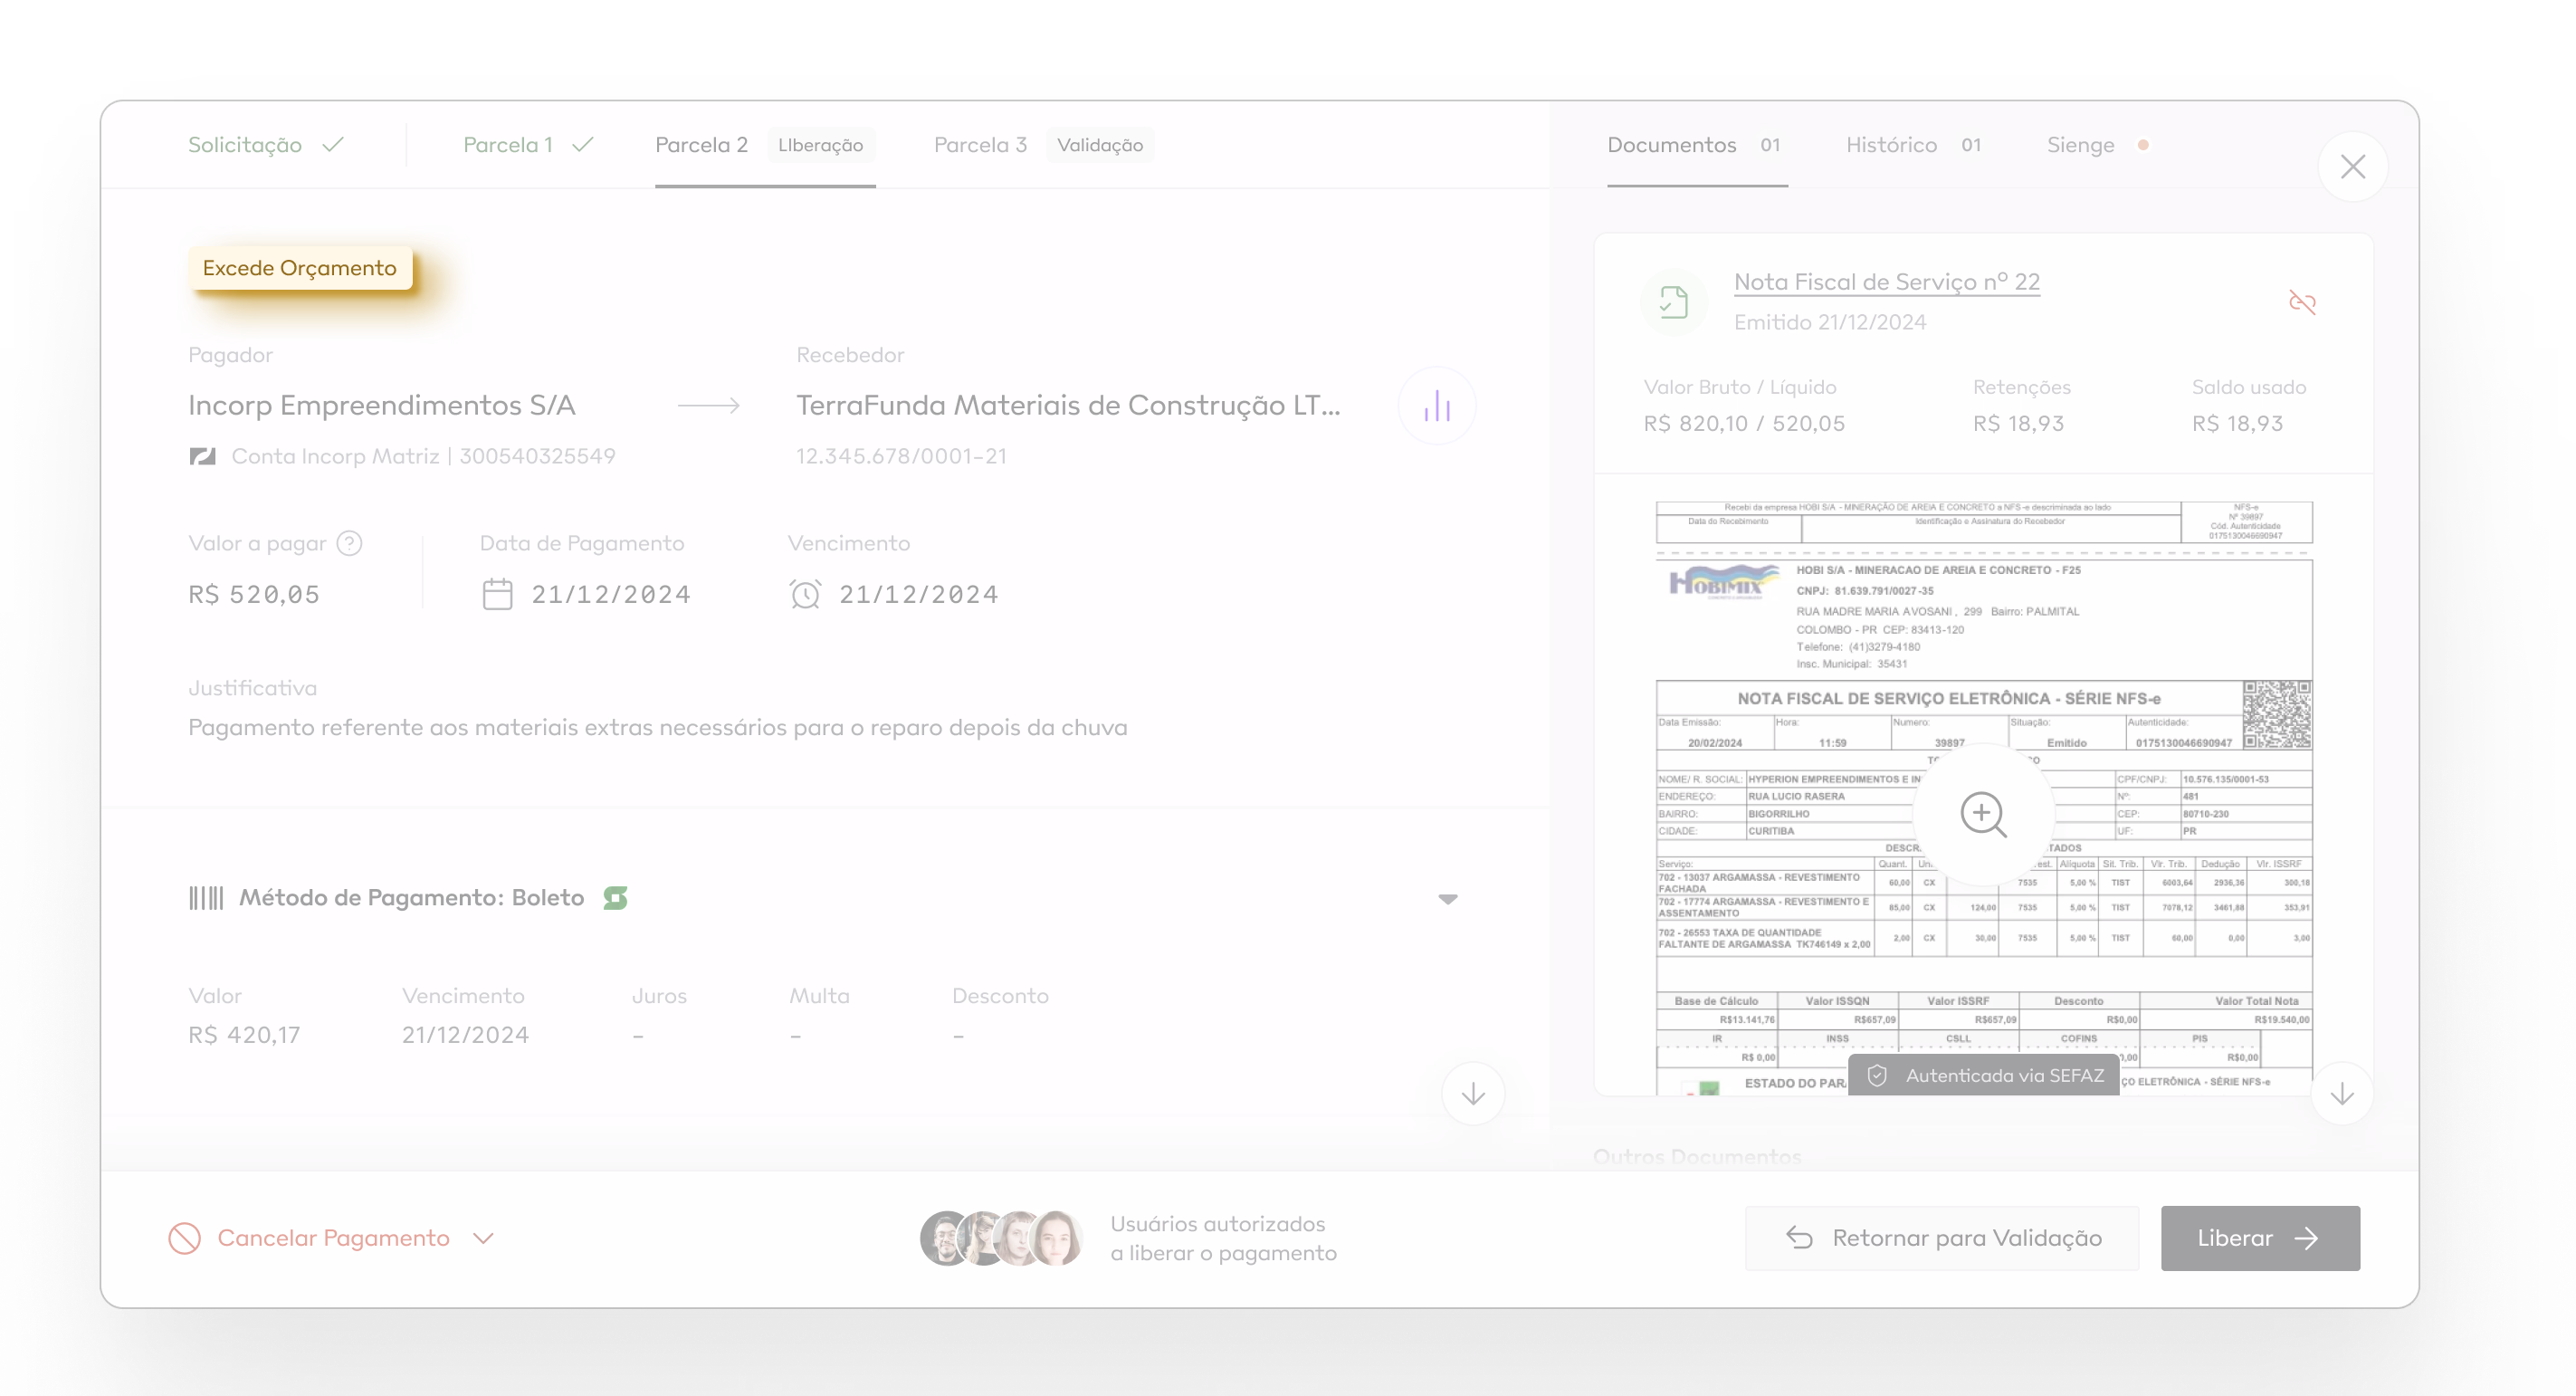
Task: Click the down arrow button in documents panel
Action: pos(2342,1095)
